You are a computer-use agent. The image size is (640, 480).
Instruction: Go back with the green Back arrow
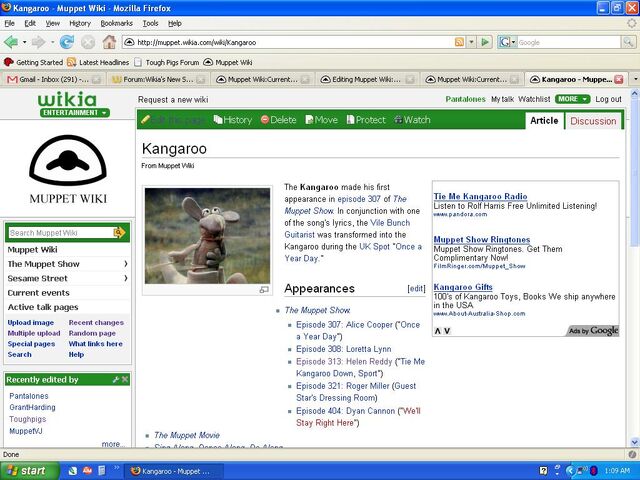click(11, 42)
